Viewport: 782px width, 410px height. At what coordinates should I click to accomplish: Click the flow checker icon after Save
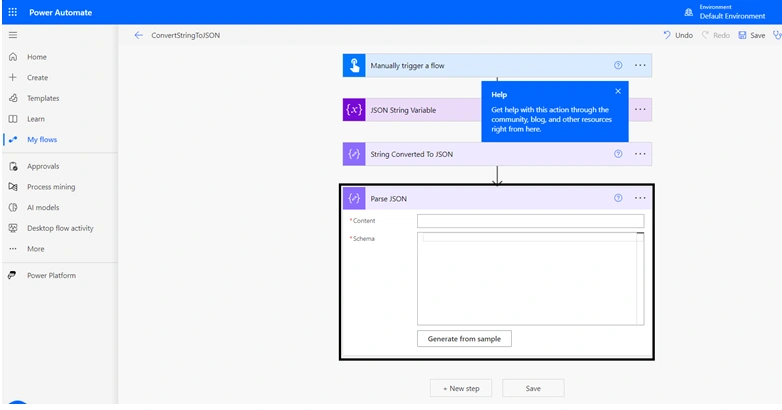[x=777, y=35]
